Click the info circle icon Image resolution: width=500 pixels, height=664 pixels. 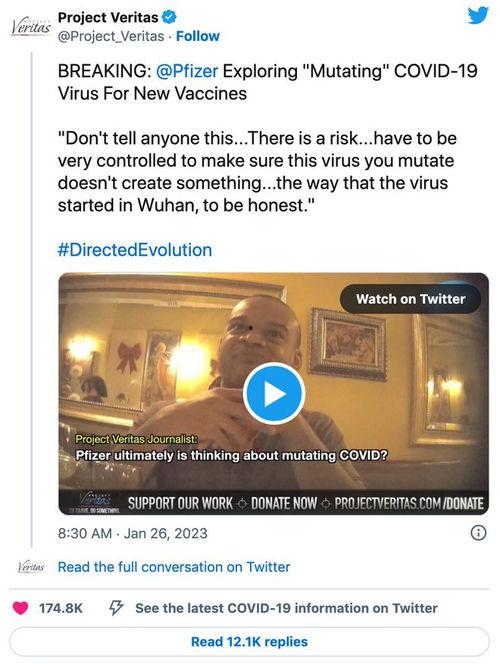478,533
